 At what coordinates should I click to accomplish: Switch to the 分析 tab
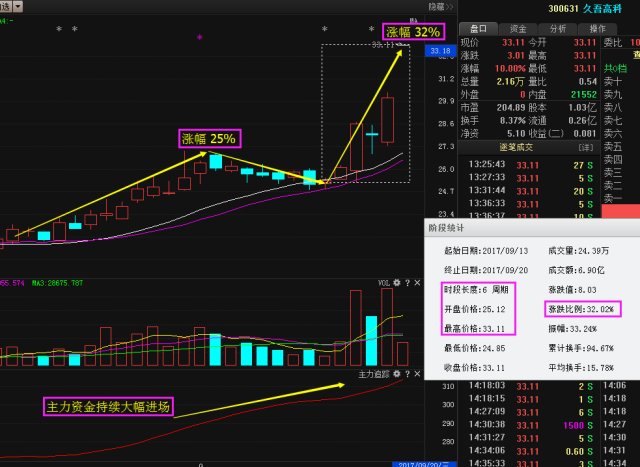coord(558,29)
